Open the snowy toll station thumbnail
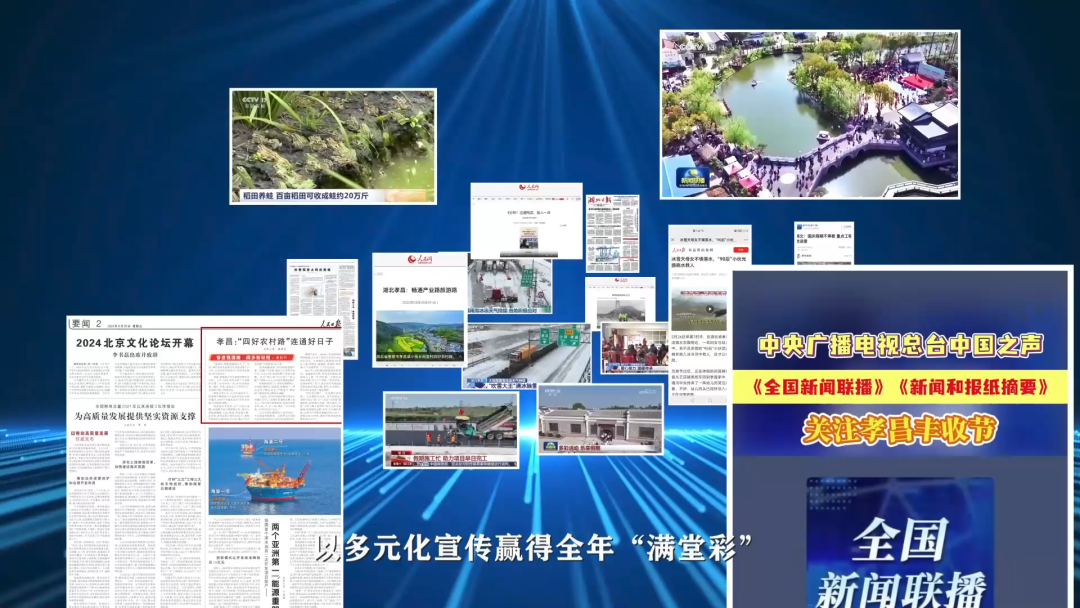Viewport: 1080px width, 608px height. tap(510, 286)
